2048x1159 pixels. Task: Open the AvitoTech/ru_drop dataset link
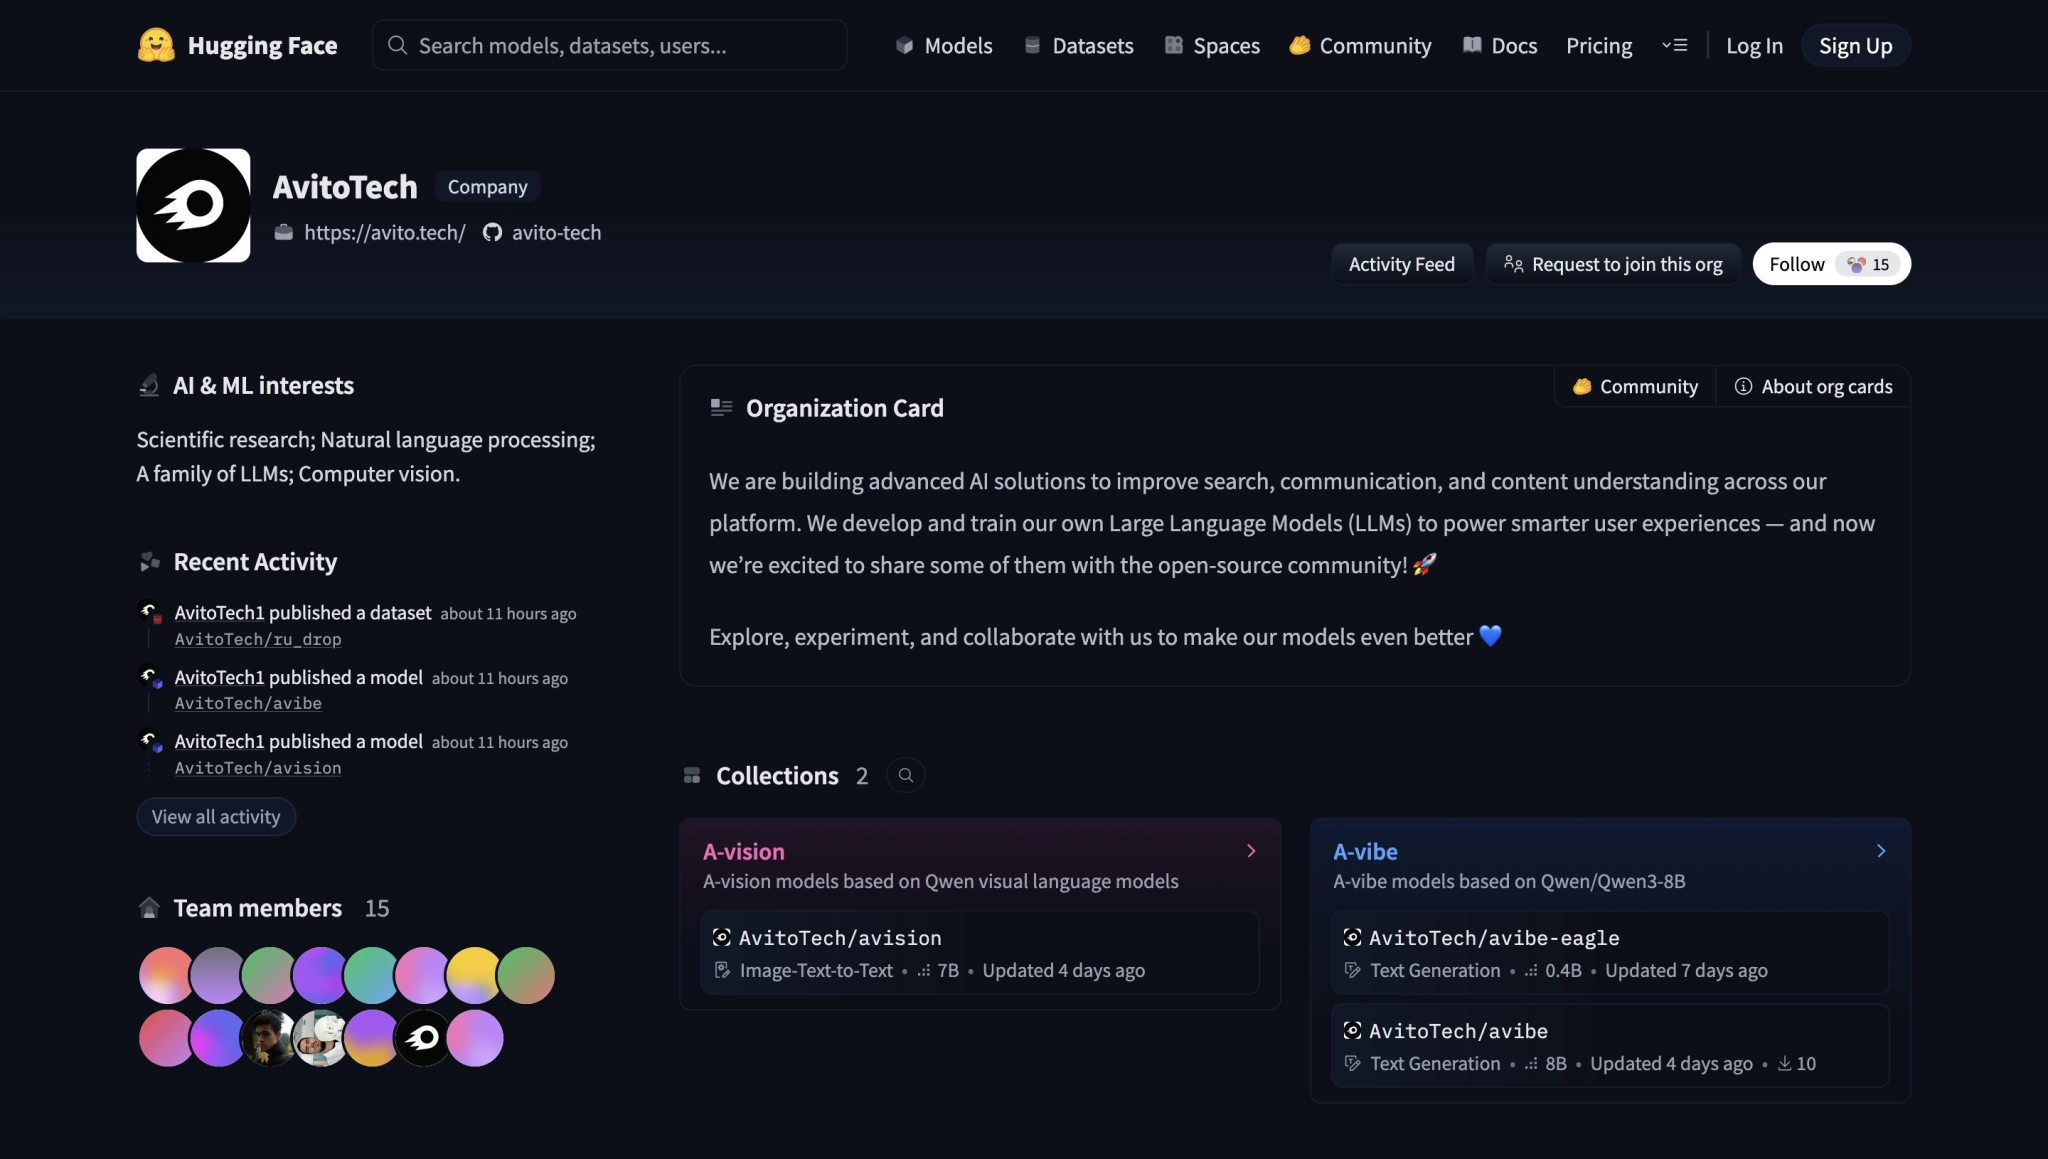pos(258,639)
